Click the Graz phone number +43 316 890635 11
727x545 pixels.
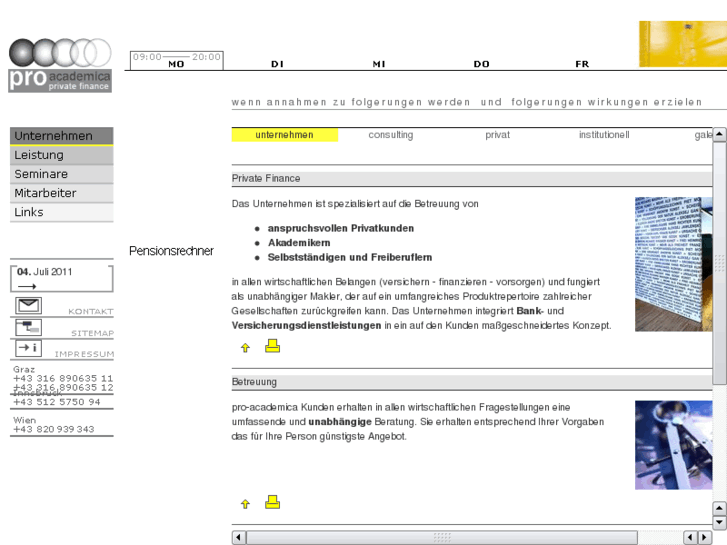pyautogui.click(x=63, y=378)
